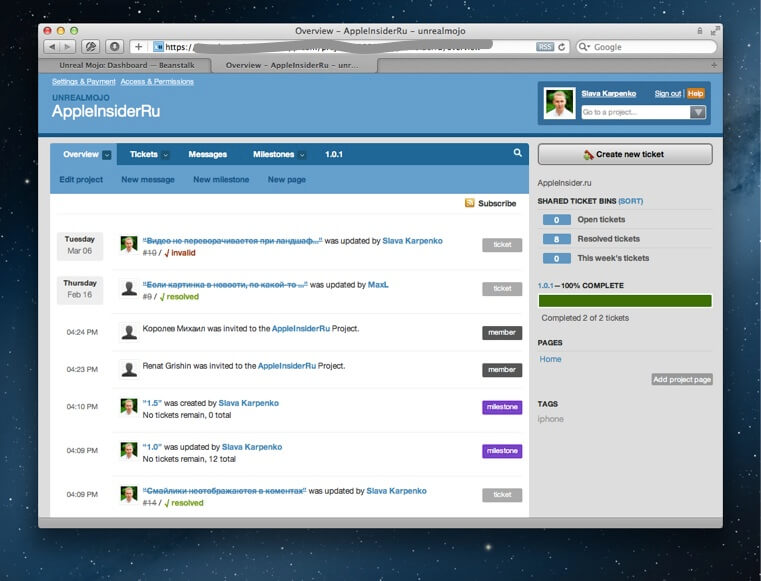Click the Go to a project input
The height and width of the screenshot is (581, 761).
[636, 112]
